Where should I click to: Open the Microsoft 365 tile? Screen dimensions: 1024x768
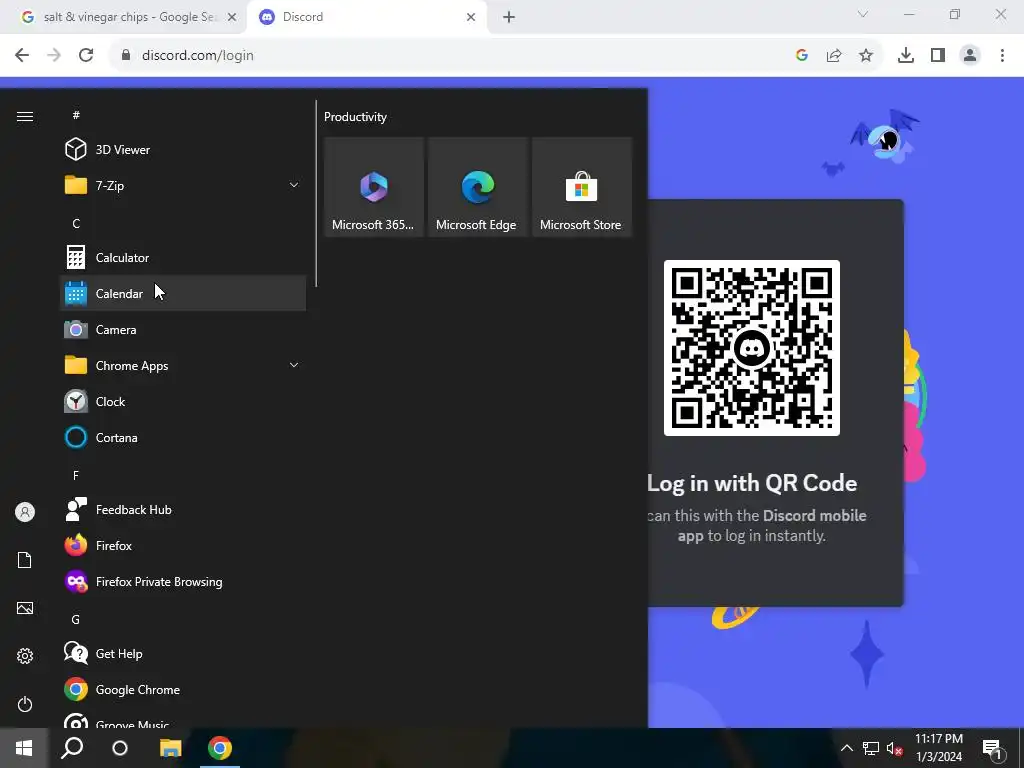pyautogui.click(x=374, y=187)
